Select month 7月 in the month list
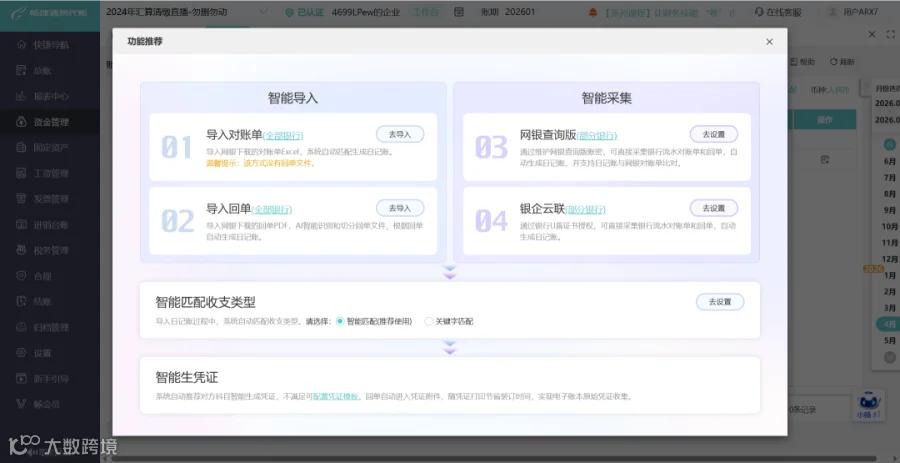900x463 pixels. (890, 178)
